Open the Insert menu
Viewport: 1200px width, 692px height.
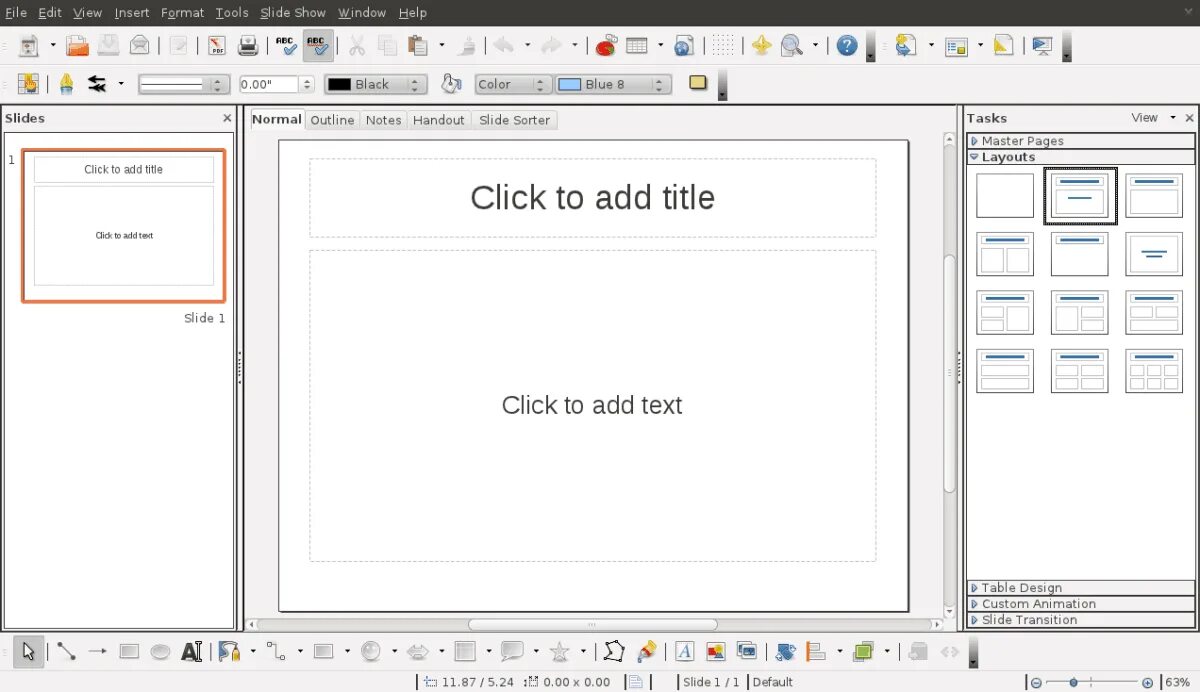132,13
